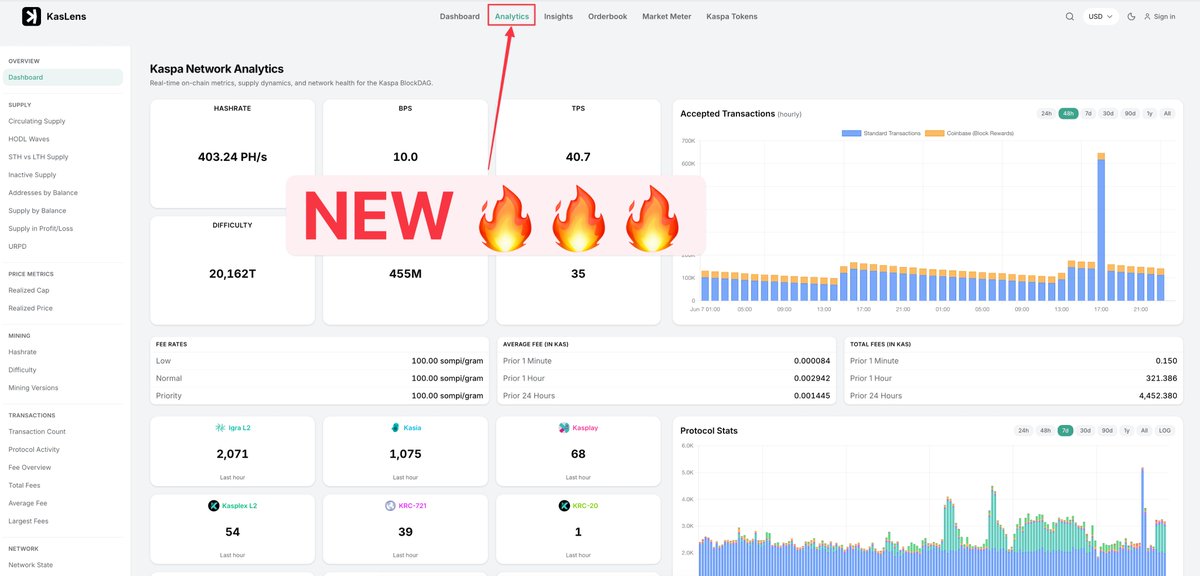The height and width of the screenshot is (576, 1200).
Task: Open Circulating Supply in sidebar
Action: (x=37, y=121)
